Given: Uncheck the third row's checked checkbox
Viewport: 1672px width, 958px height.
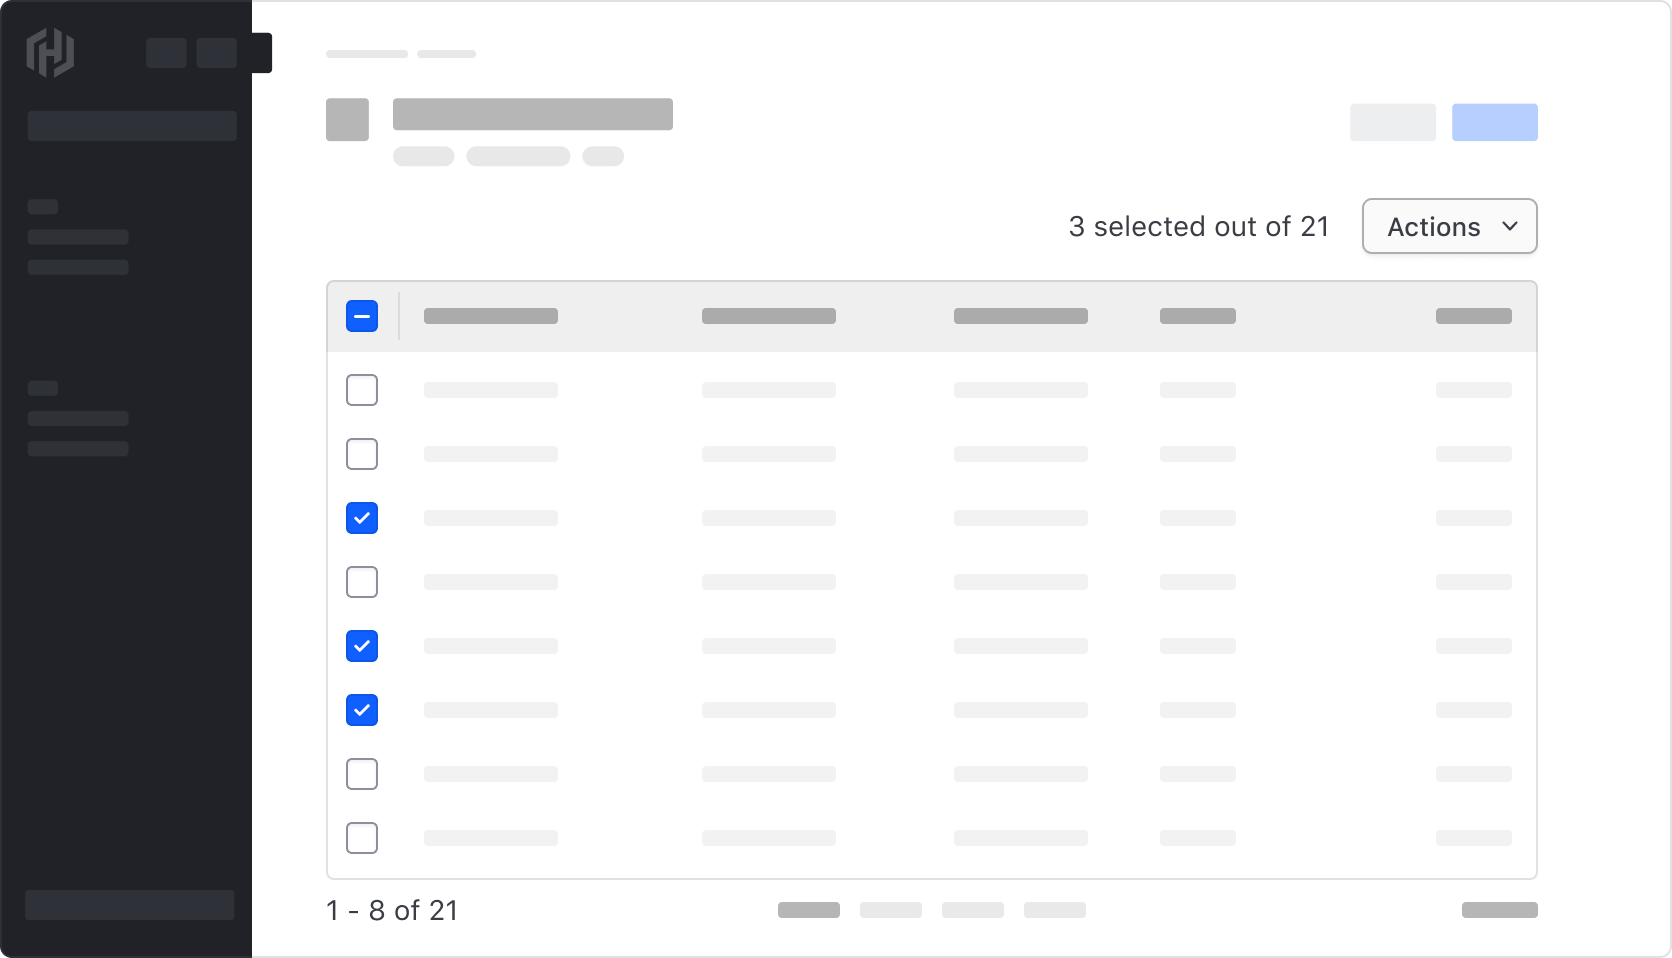Looking at the screenshot, I should (362, 518).
